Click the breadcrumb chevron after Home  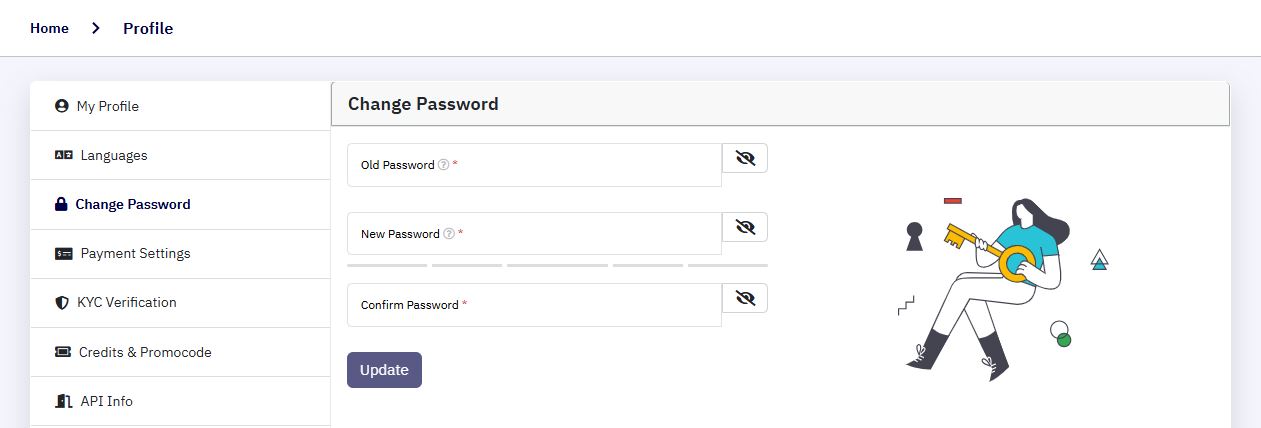point(96,28)
